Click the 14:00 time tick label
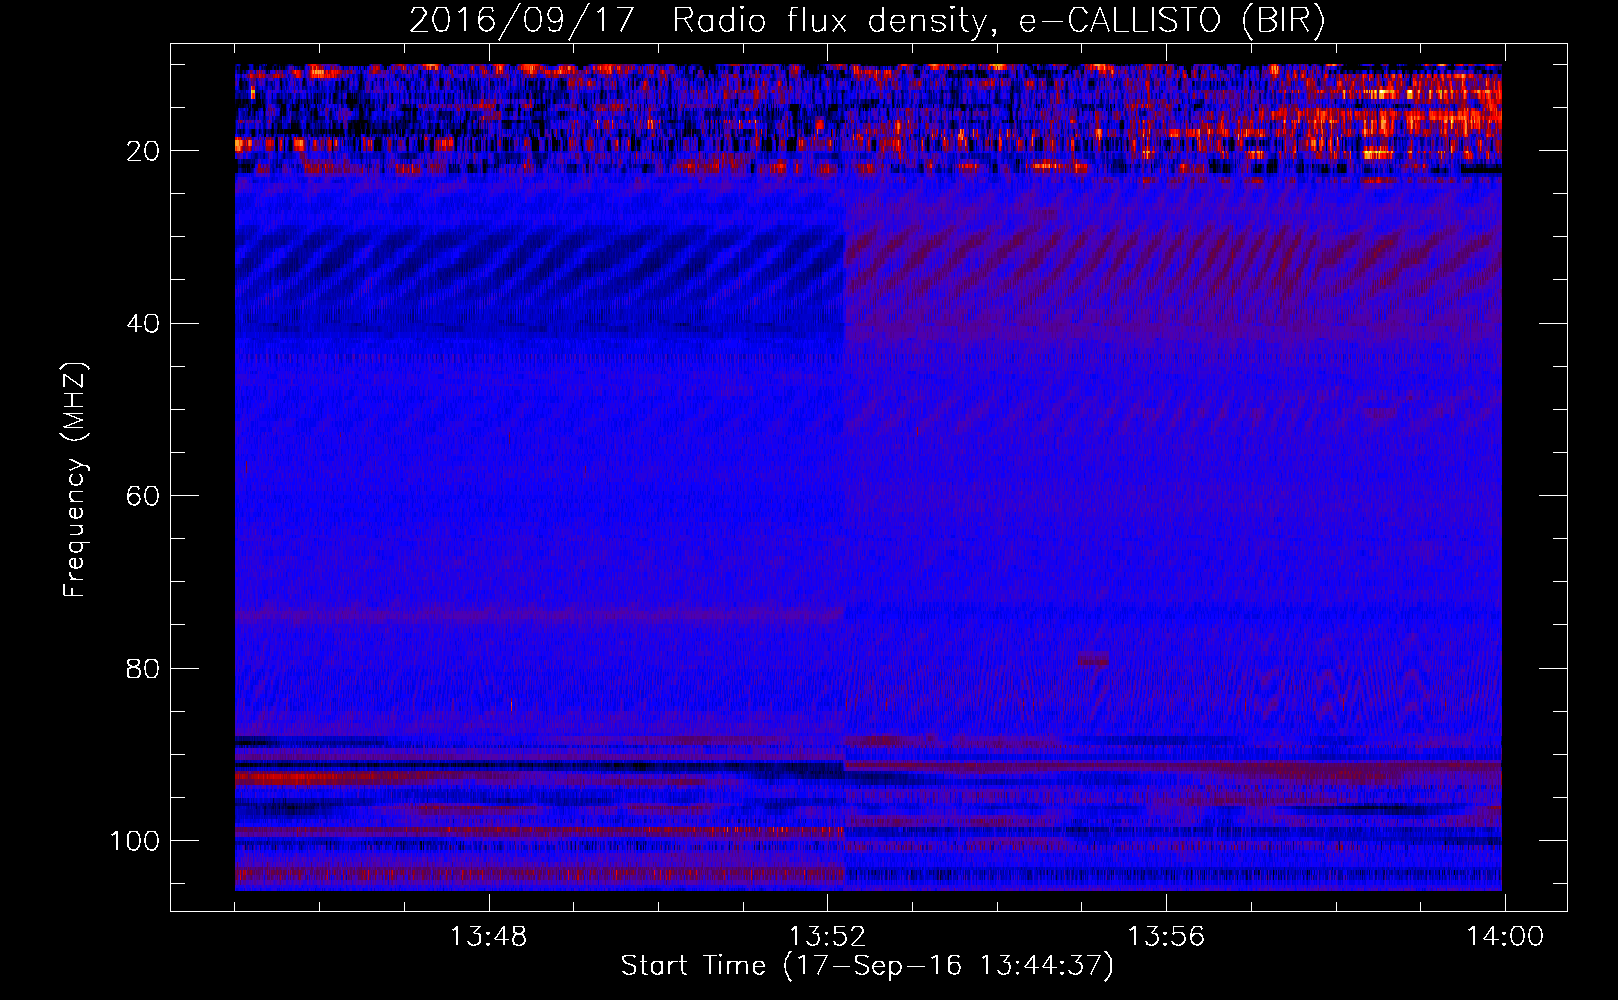Image resolution: width=1618 pixels, height=1000 pixels. [x=1505, y=937]
